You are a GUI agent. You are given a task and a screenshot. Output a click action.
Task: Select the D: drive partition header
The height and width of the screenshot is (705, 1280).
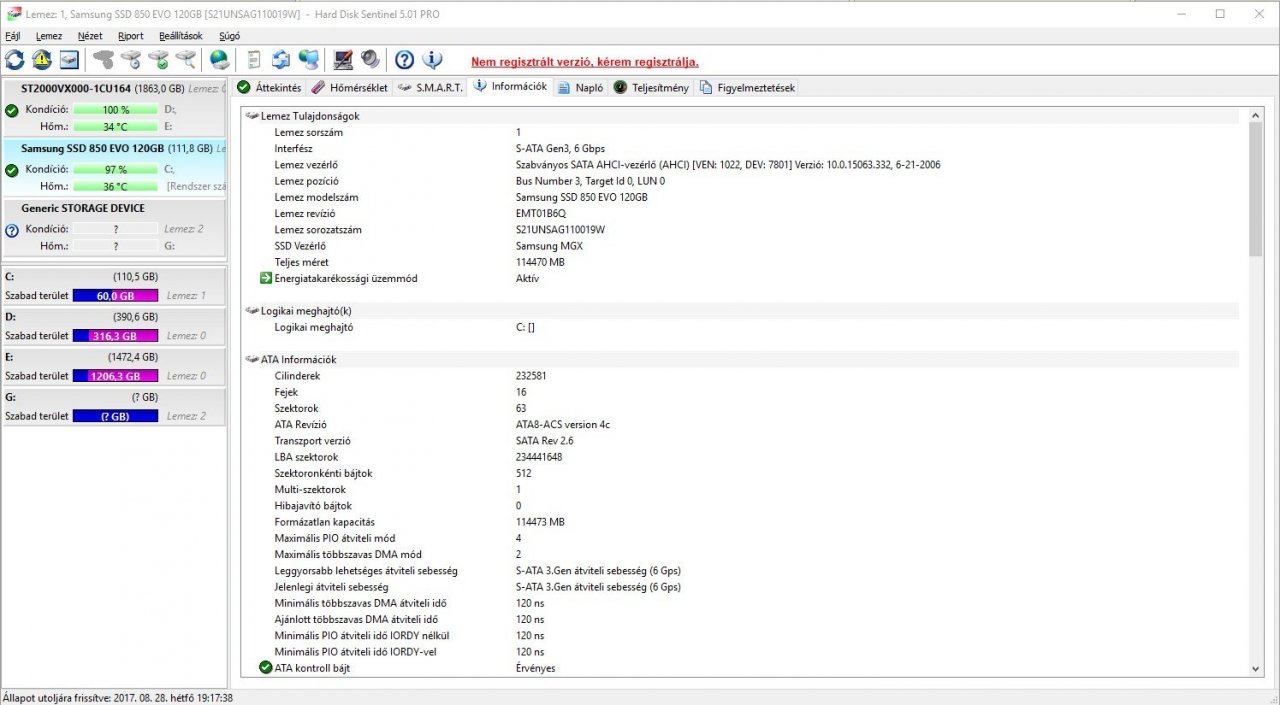tap(115, 317)
